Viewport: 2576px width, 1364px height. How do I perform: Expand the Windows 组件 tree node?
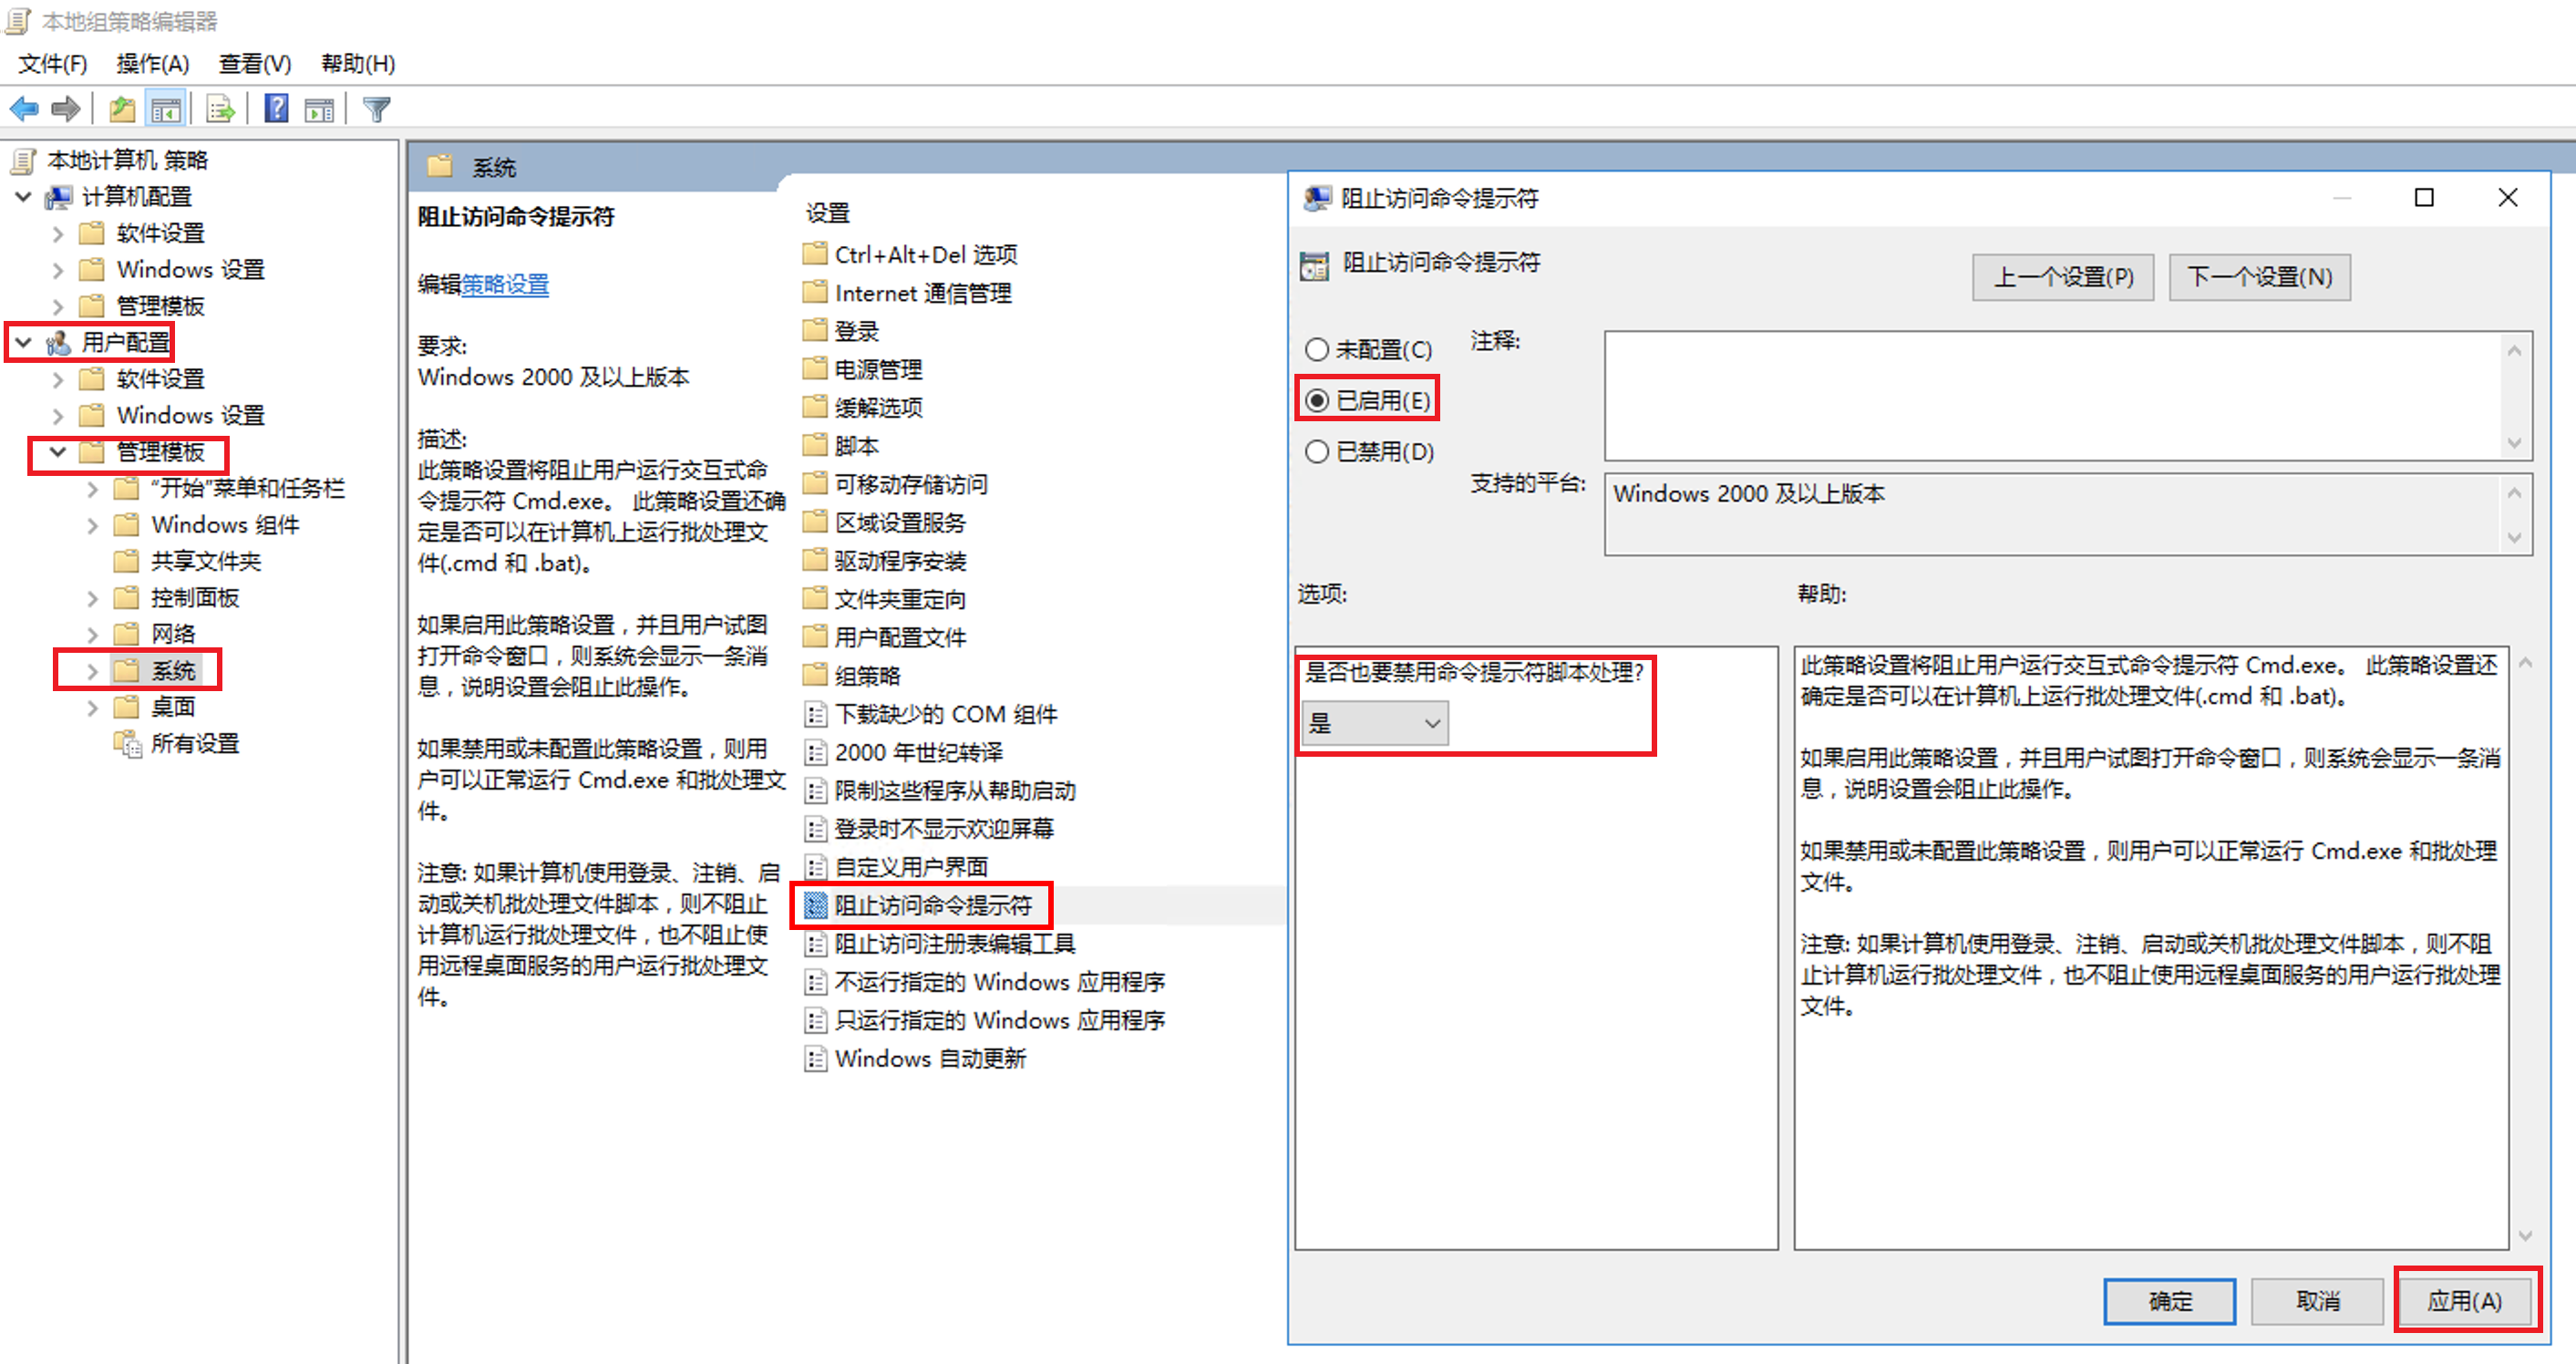point(93,525)
